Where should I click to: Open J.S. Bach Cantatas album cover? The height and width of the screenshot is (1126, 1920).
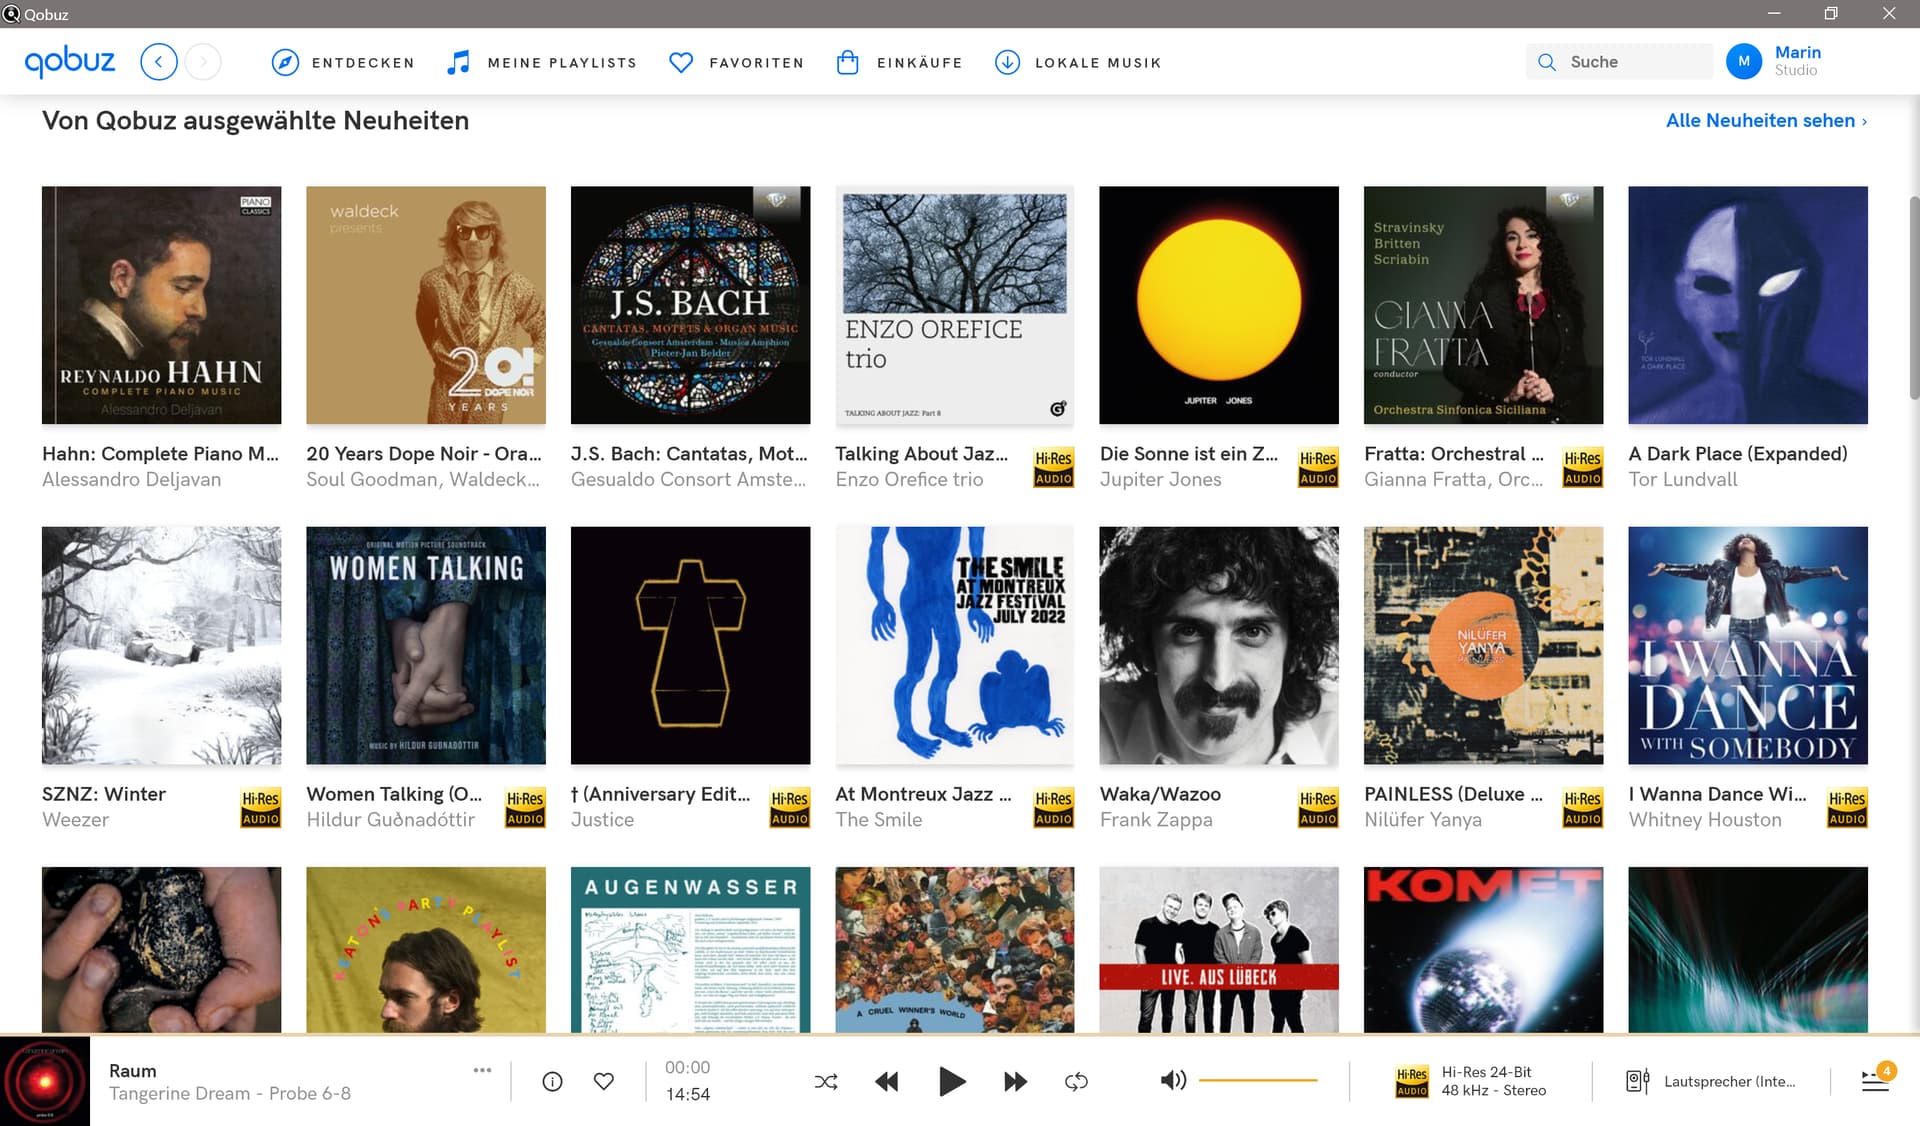[690, 305]
